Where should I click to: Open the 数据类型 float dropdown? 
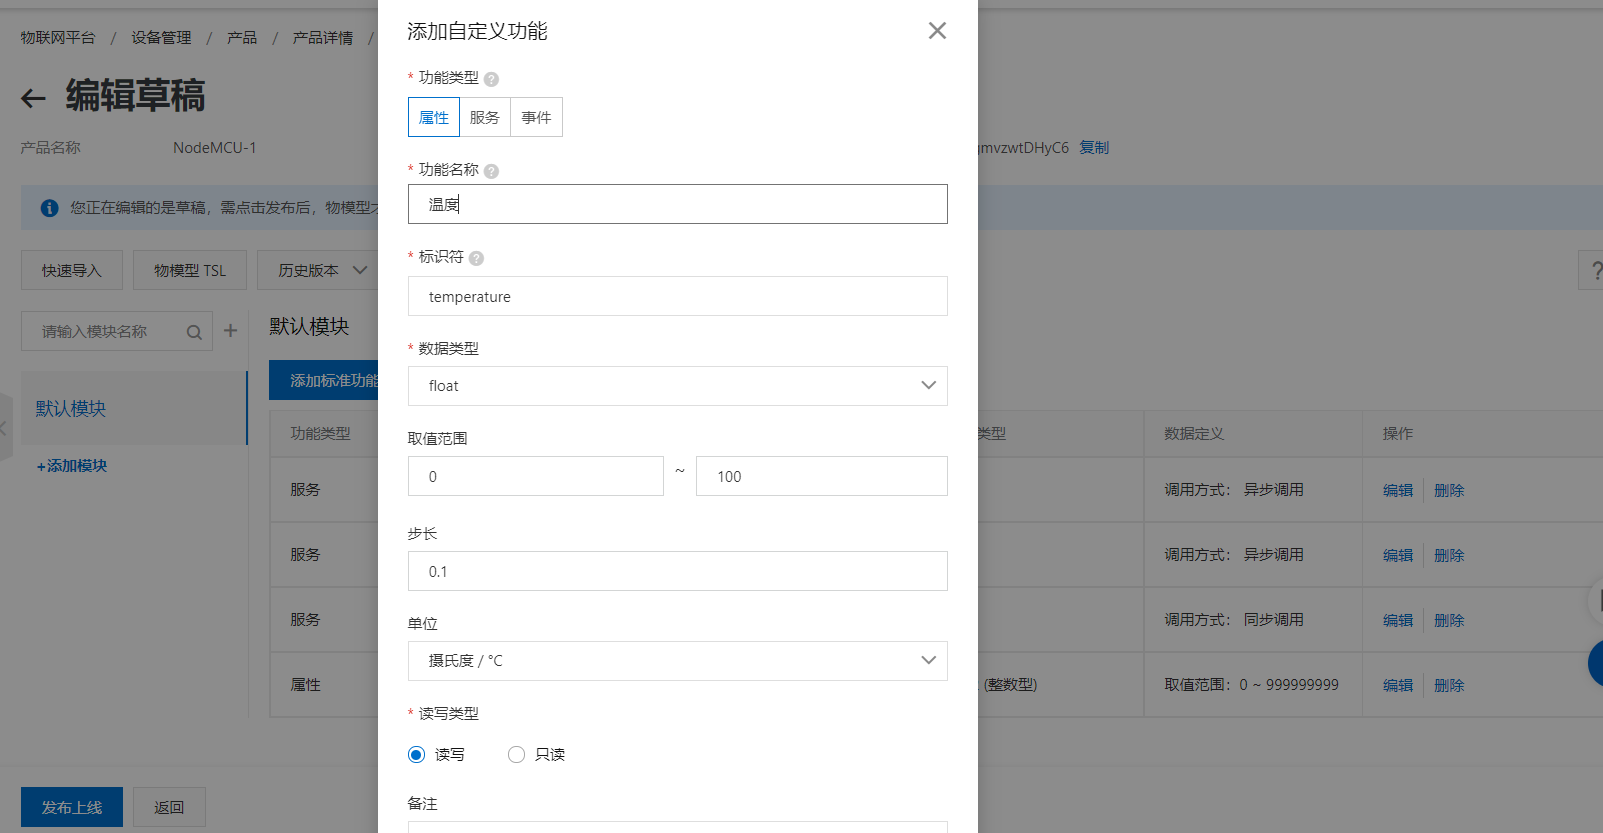(x=678, y=386)
